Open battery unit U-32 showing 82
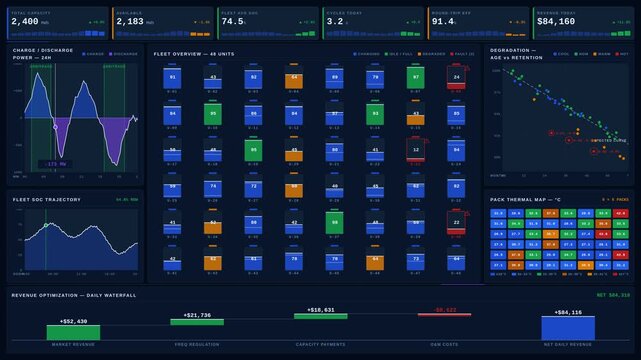The height and width of the screenshot is (360, 641). (456, 186)
